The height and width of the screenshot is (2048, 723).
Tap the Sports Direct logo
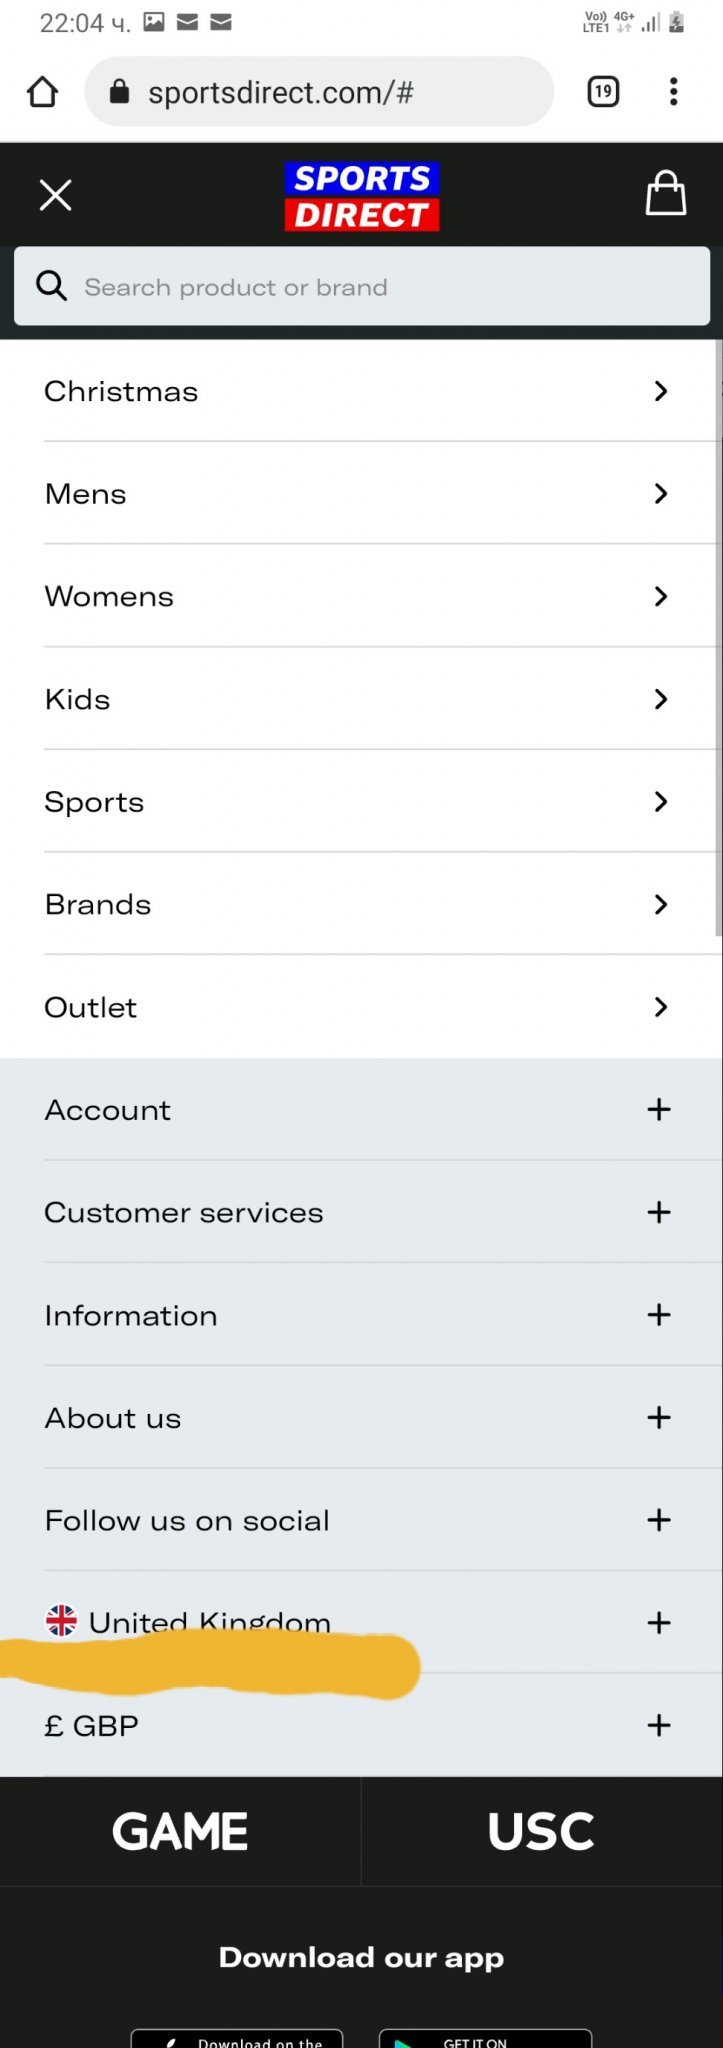point(362,196)
